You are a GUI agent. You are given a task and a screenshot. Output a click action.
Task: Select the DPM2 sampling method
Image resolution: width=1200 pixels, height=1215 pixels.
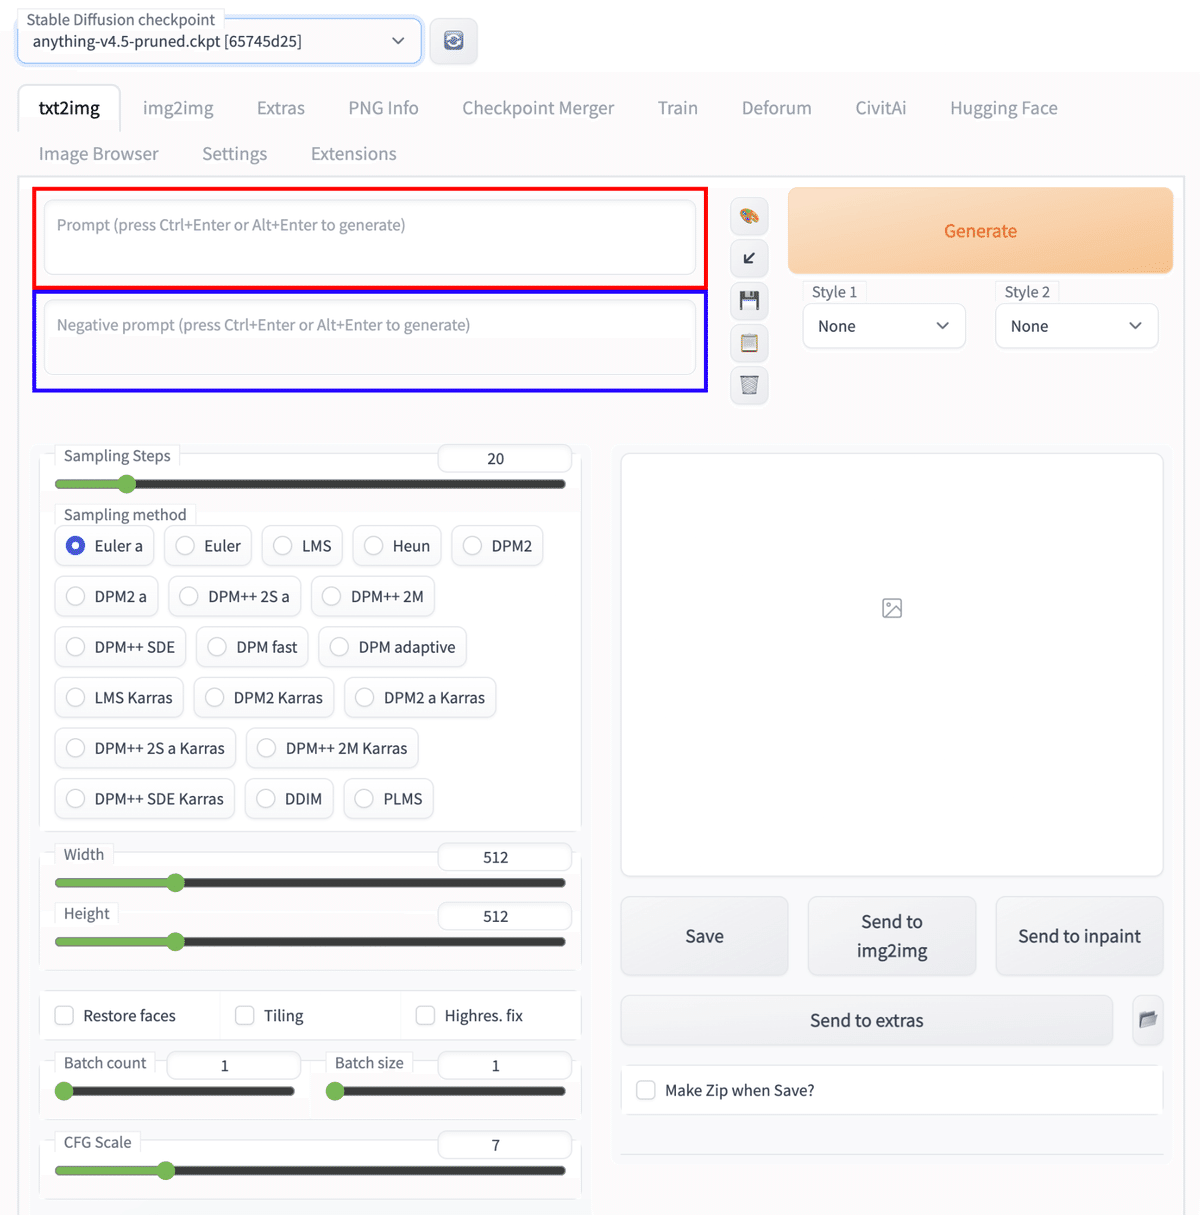pyautogui.click(x=497, y=546)
